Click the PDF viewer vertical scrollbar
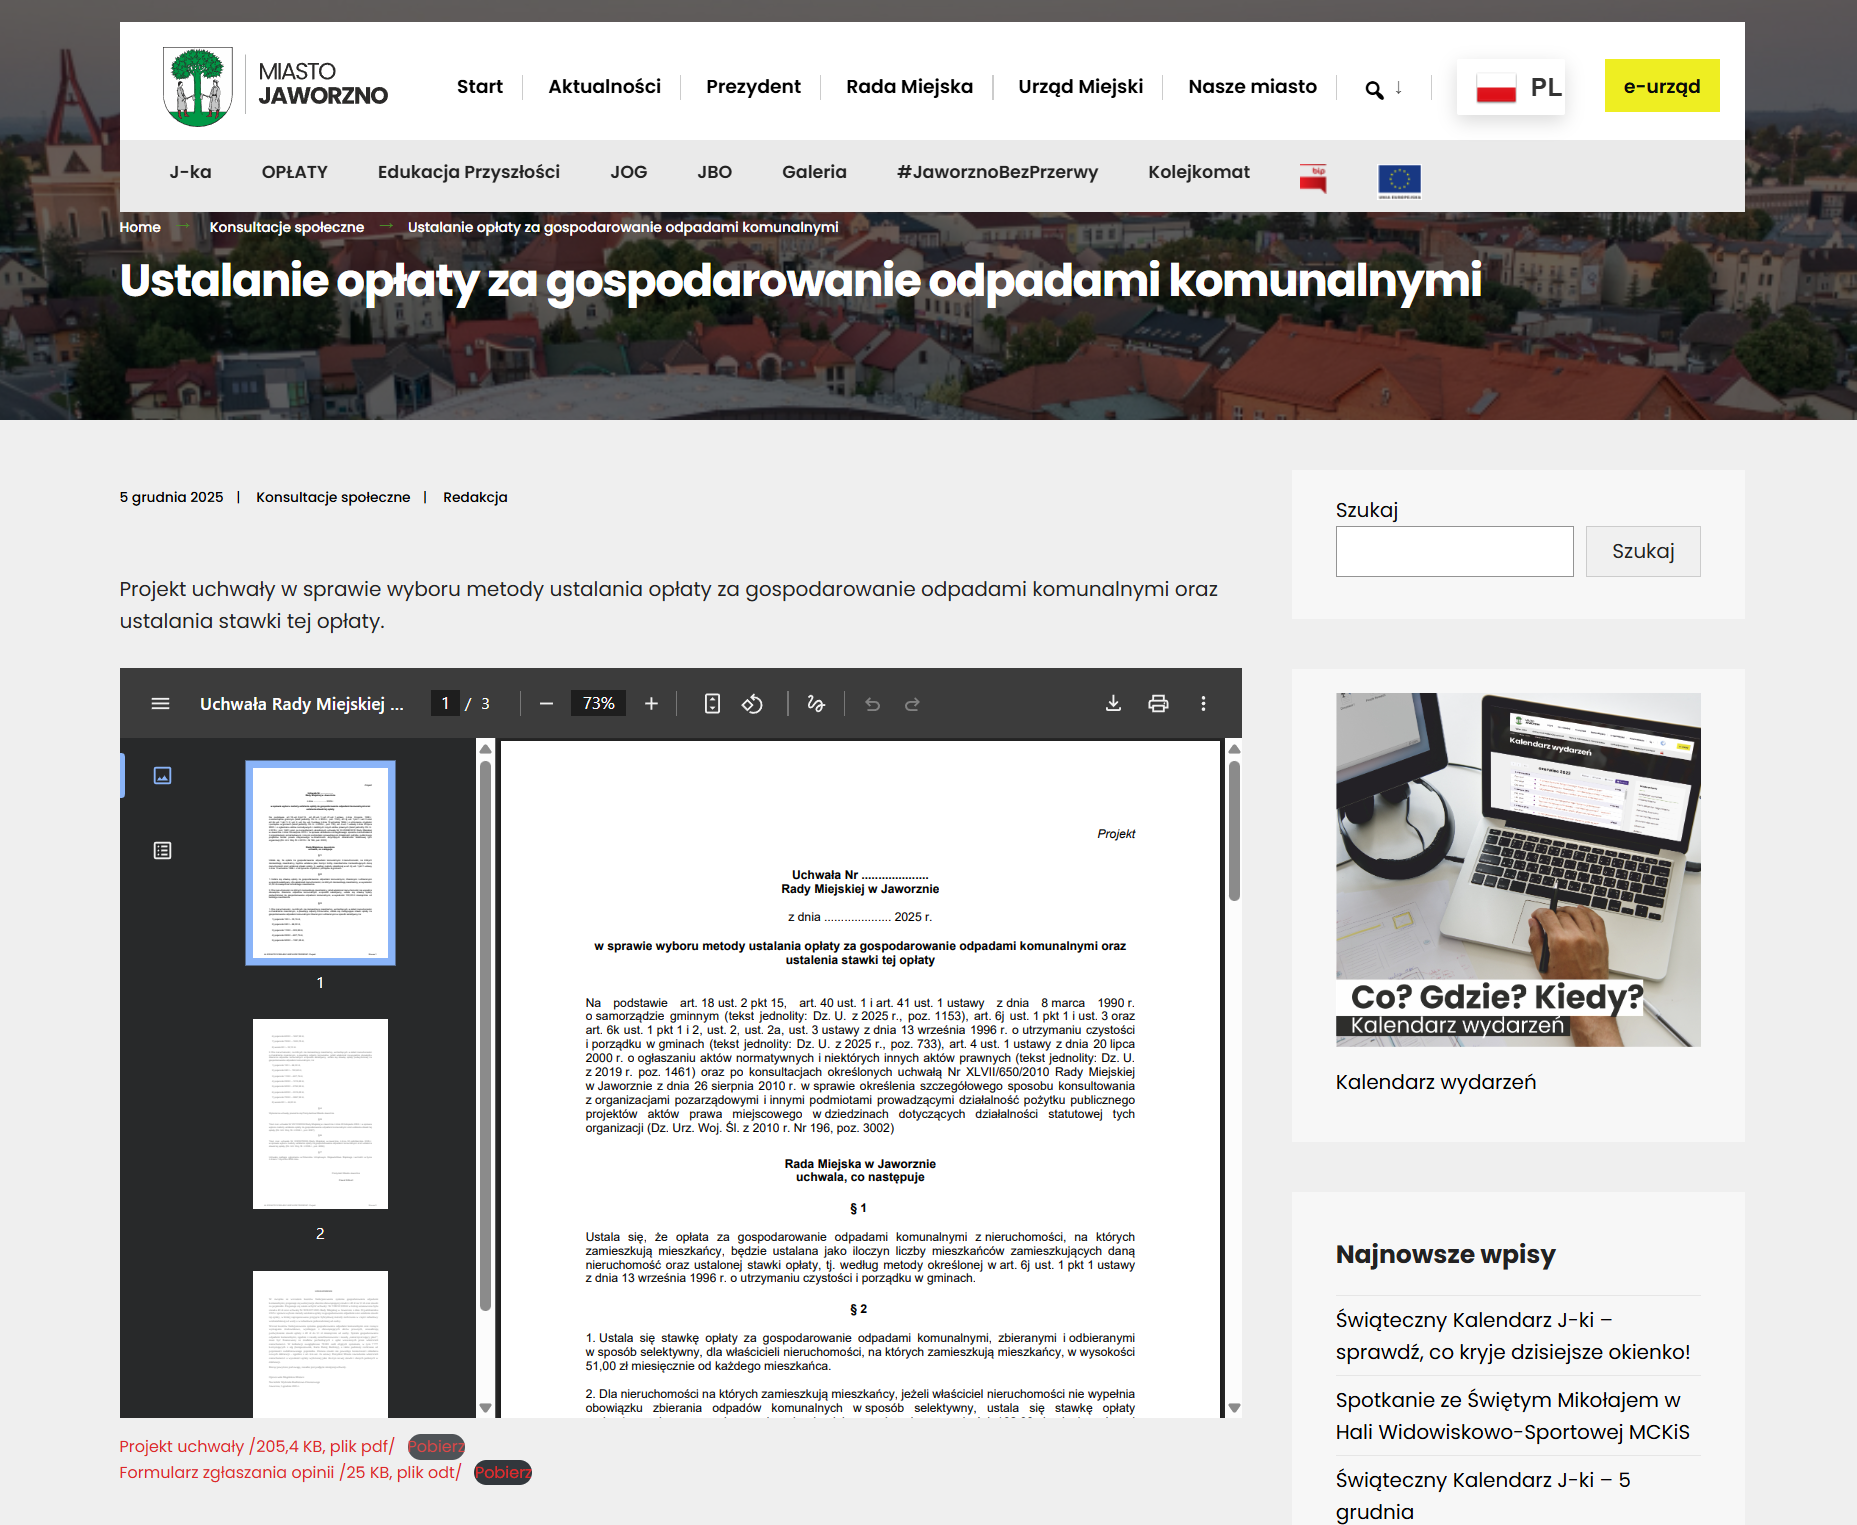The height and width of the screenshot is (1525, 1857). pos(1234,1000)
